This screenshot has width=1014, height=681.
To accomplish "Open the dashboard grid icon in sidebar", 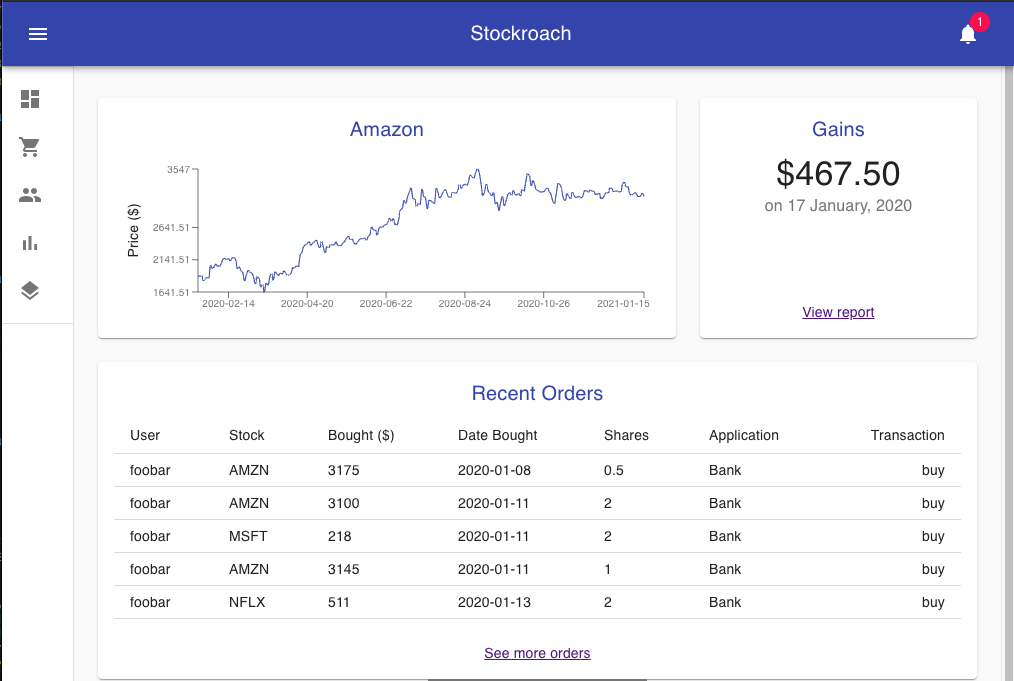I will 30,99.
